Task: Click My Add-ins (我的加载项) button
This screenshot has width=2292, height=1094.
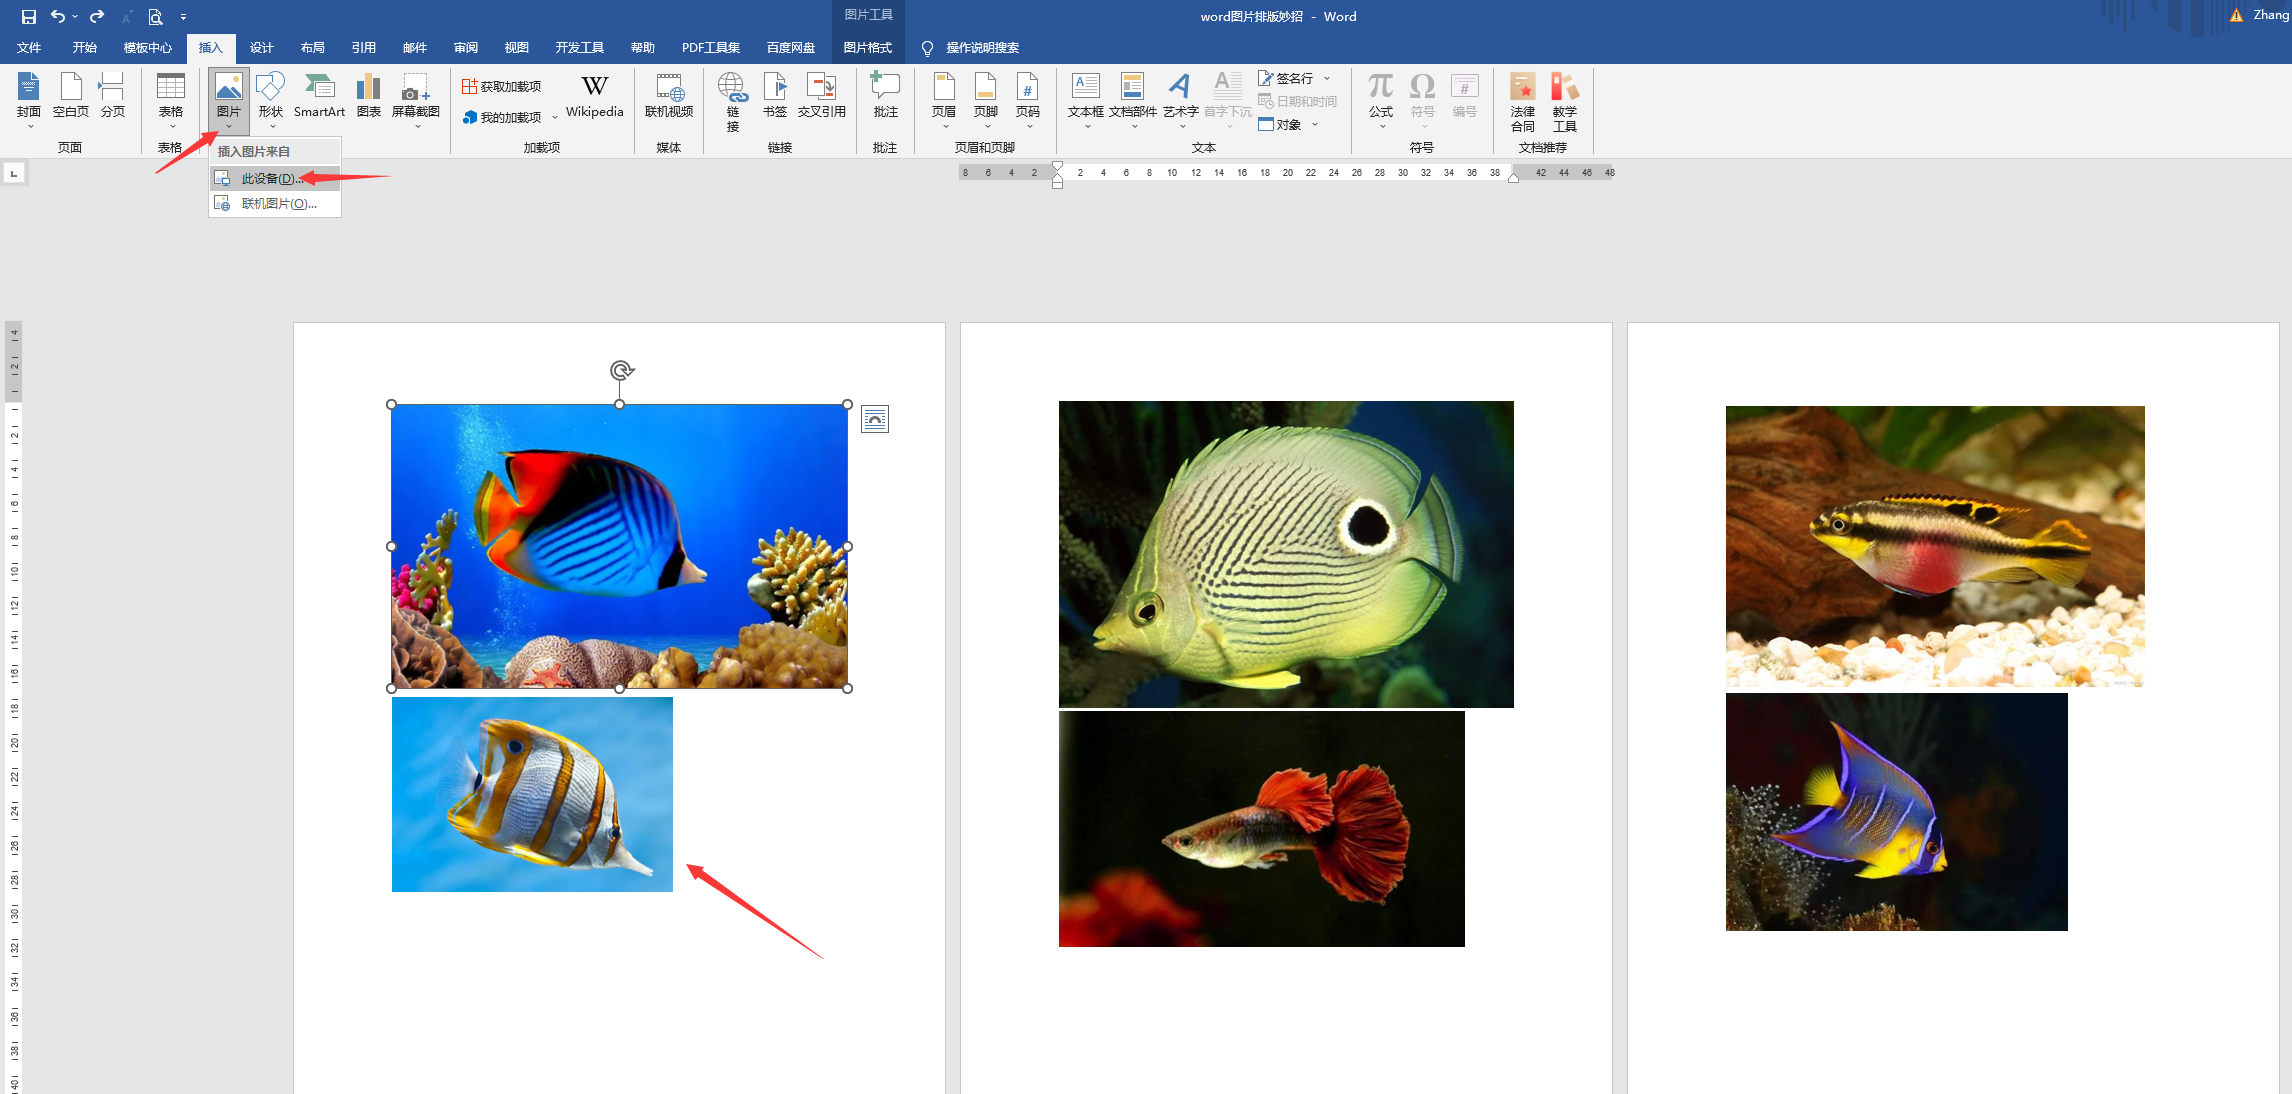Action: (502, 118)
